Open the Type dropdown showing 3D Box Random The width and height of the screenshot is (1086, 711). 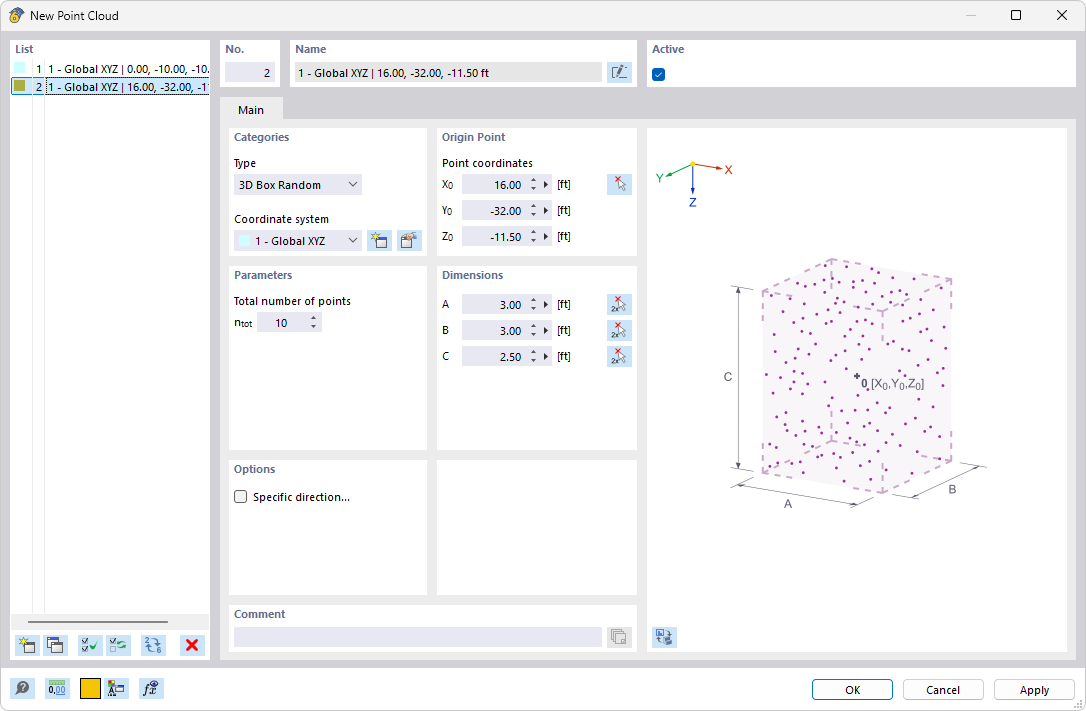click(x=298, y=185)
